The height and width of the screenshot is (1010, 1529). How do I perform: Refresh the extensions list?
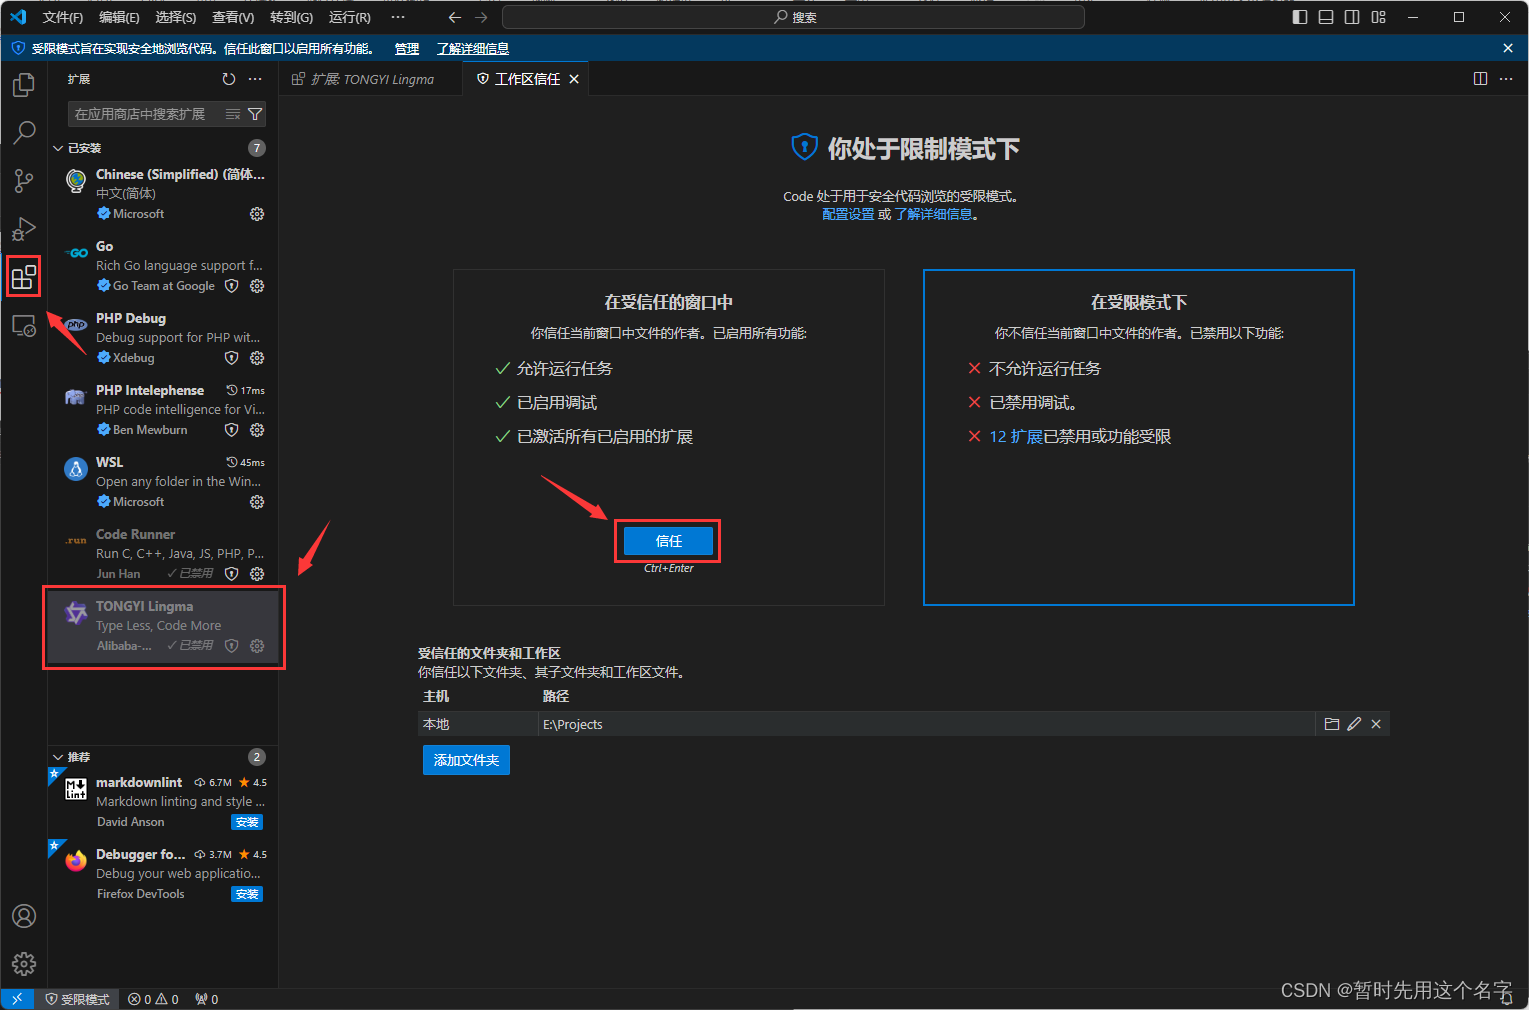tap(229, 79)
